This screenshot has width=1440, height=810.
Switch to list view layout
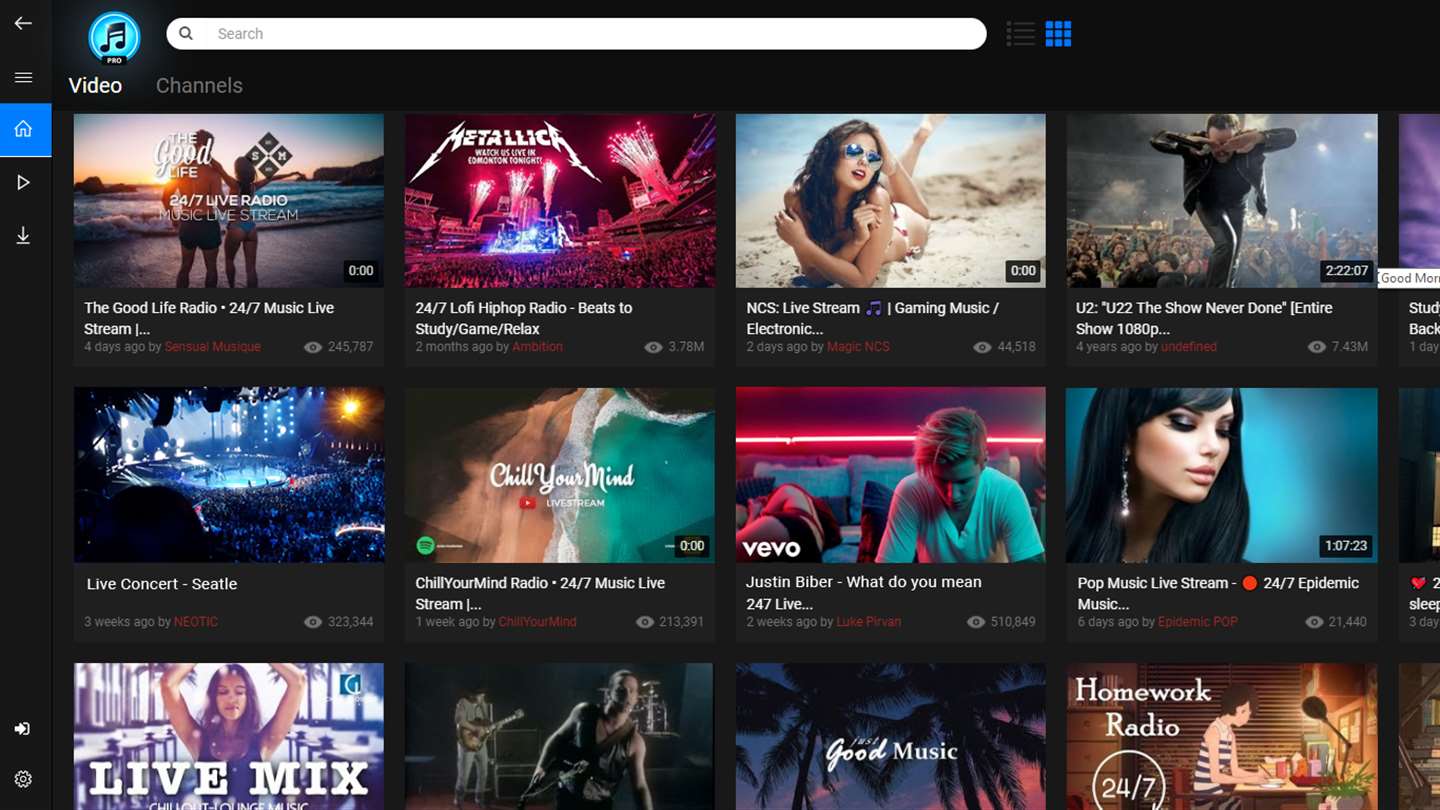click(x=1020, y=34)
